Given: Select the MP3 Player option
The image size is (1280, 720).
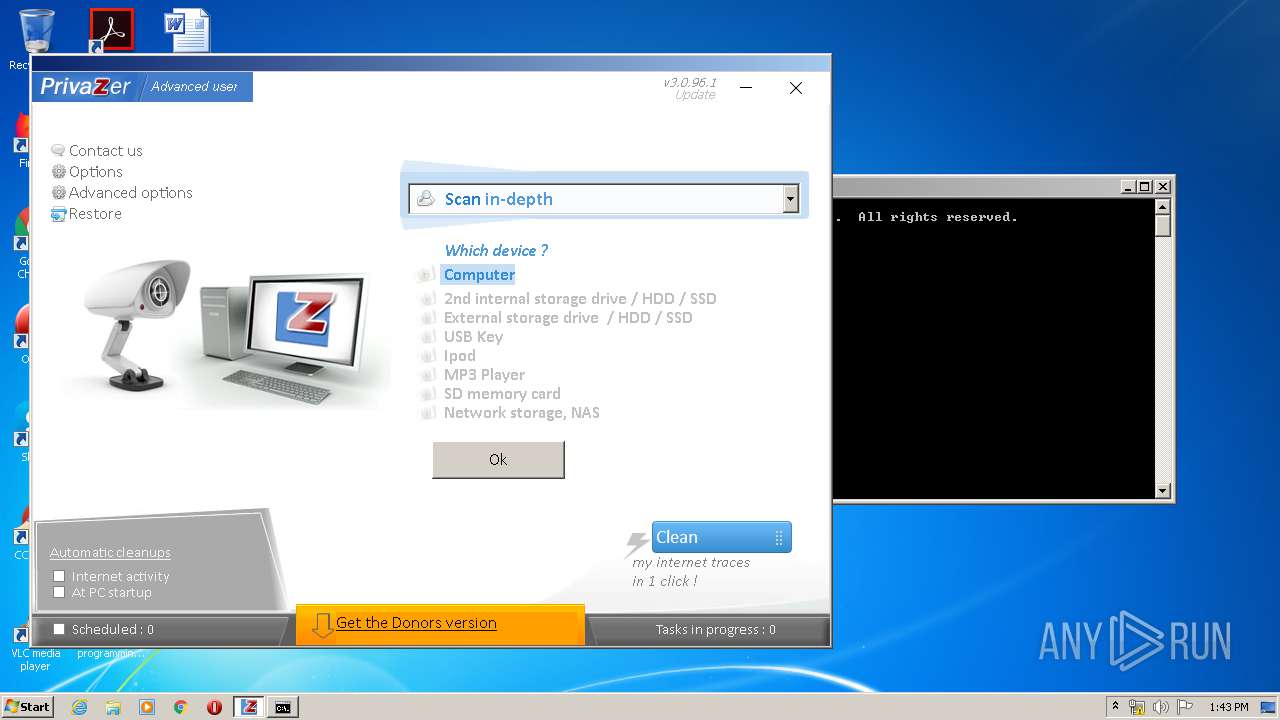Looking at the screenshot, I should coord(484,375).
